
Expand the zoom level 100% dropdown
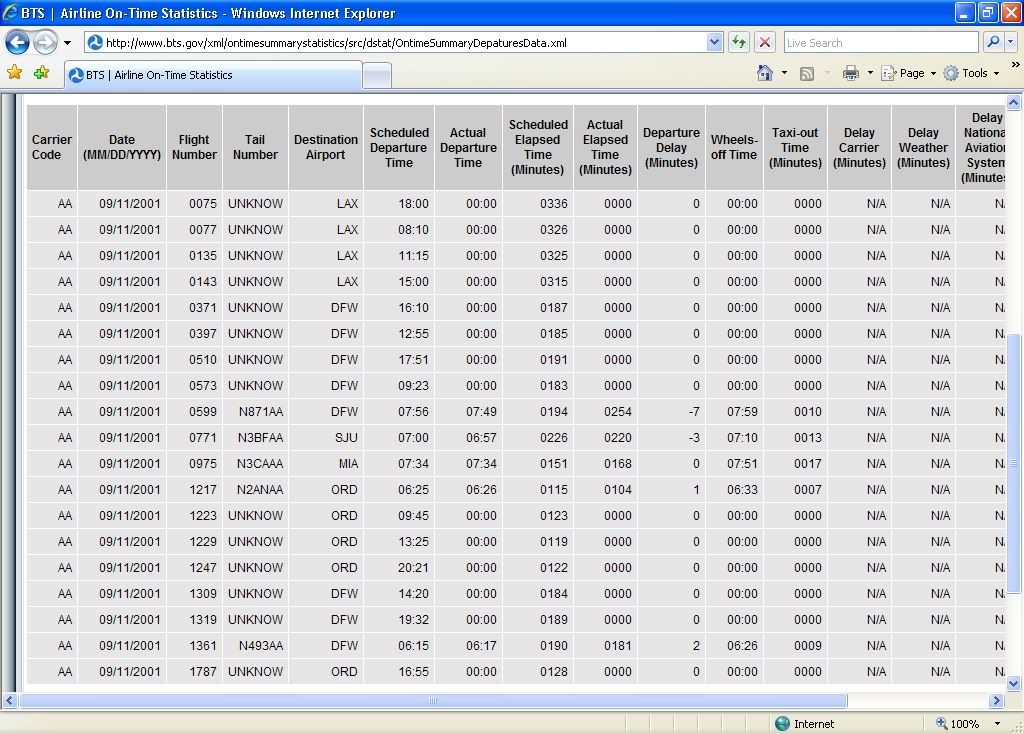point(996,723)
